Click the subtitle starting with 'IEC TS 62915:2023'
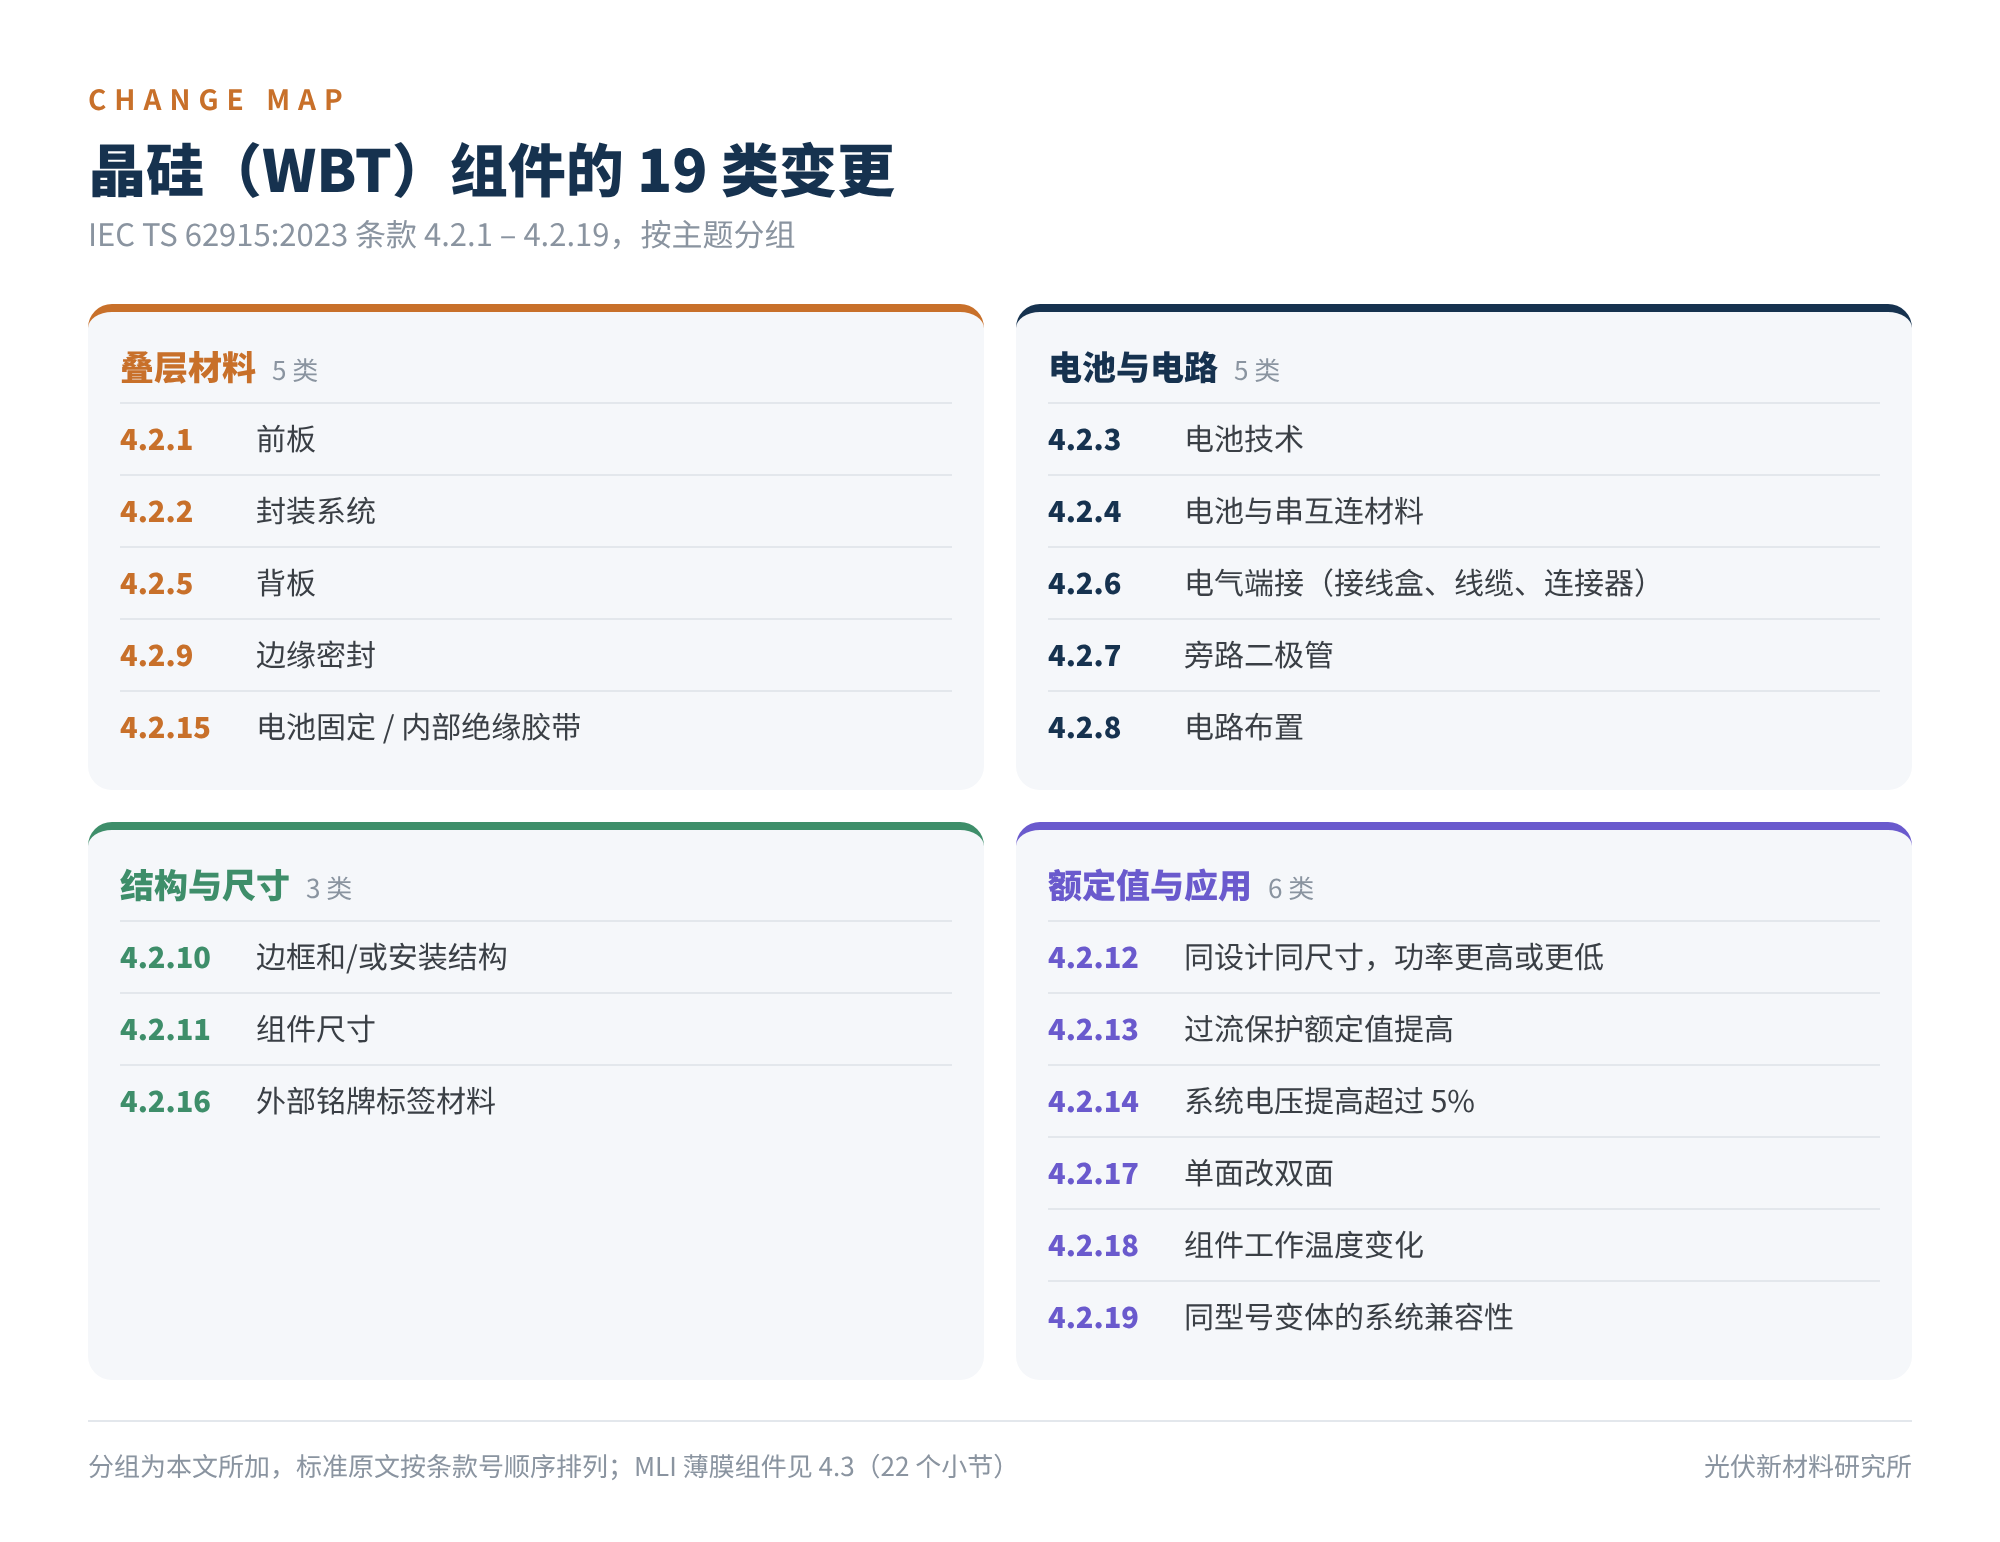The image size is (2000, 1542). pos(441,235)
